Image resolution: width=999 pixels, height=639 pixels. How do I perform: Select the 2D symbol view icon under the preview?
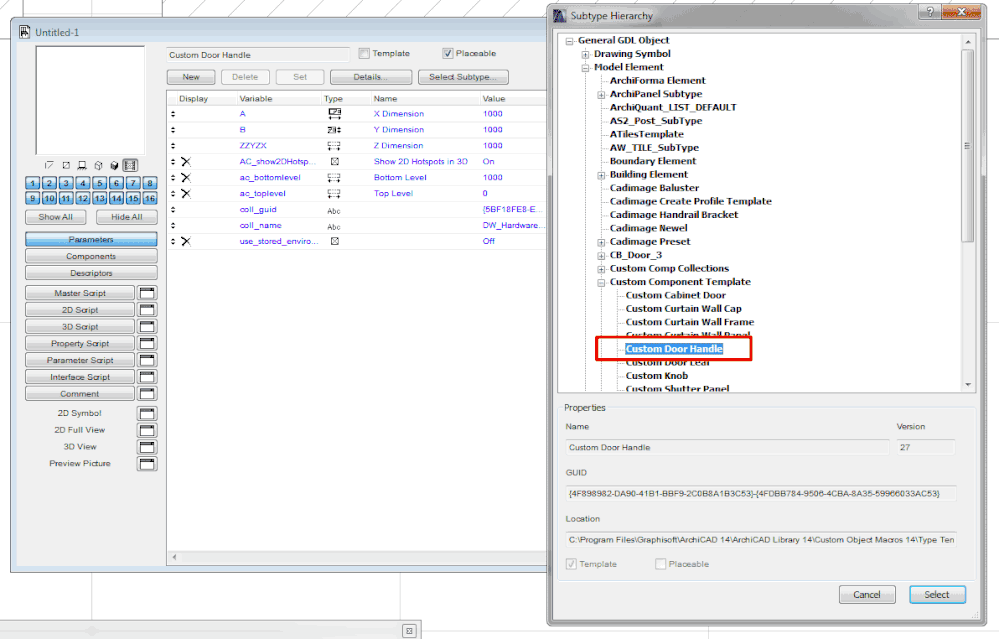tap(50, 165)
